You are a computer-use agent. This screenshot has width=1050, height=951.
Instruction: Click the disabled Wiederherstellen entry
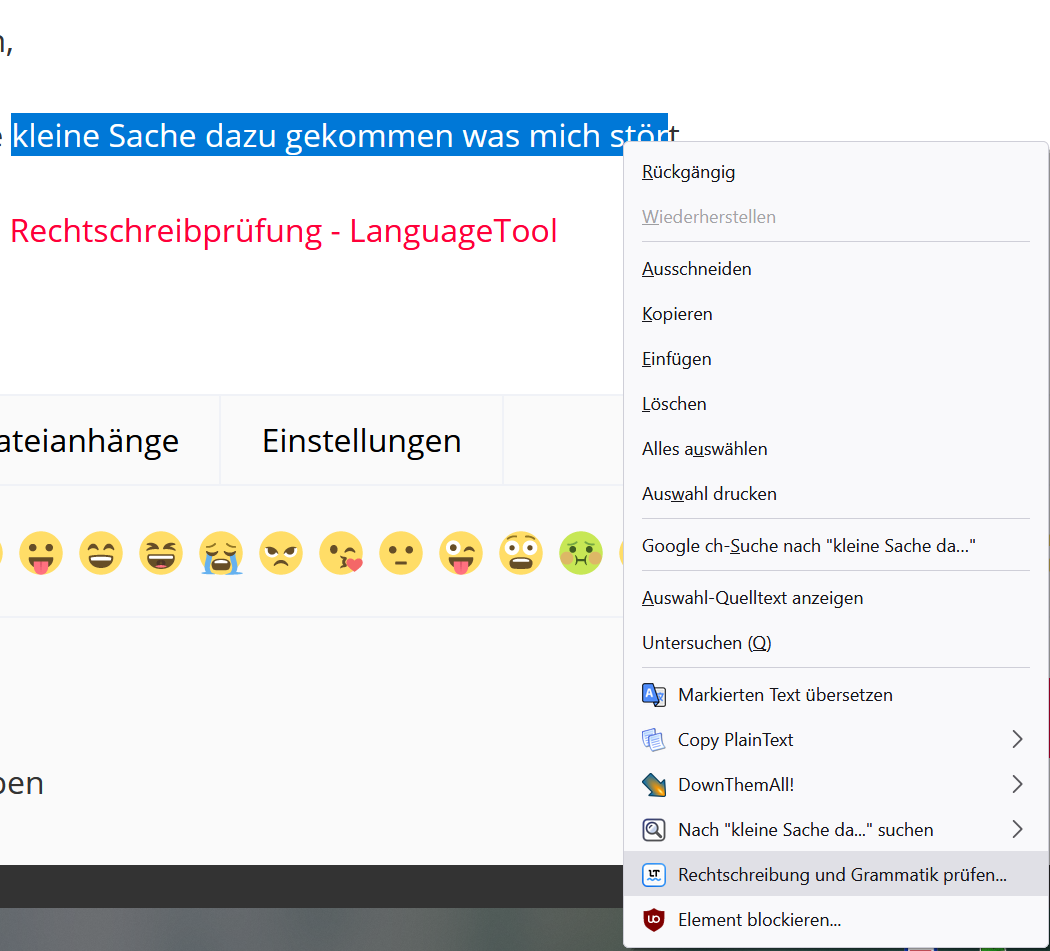pyautogui.click(x=836, y=217)
